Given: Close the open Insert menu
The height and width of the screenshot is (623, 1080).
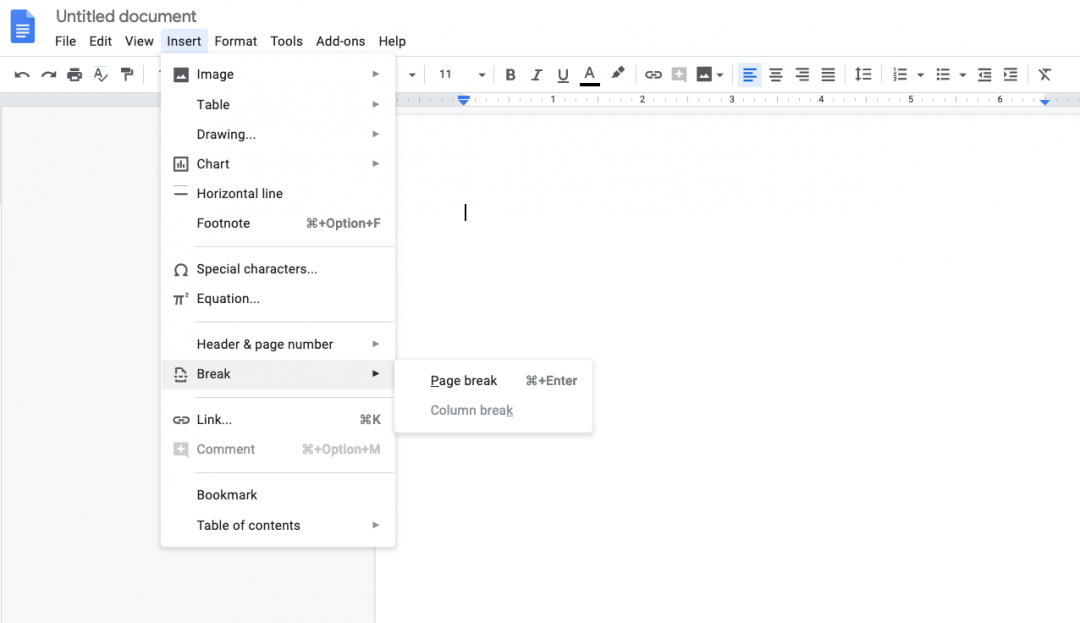Looking at the screenshot, I should click(184, 41).
